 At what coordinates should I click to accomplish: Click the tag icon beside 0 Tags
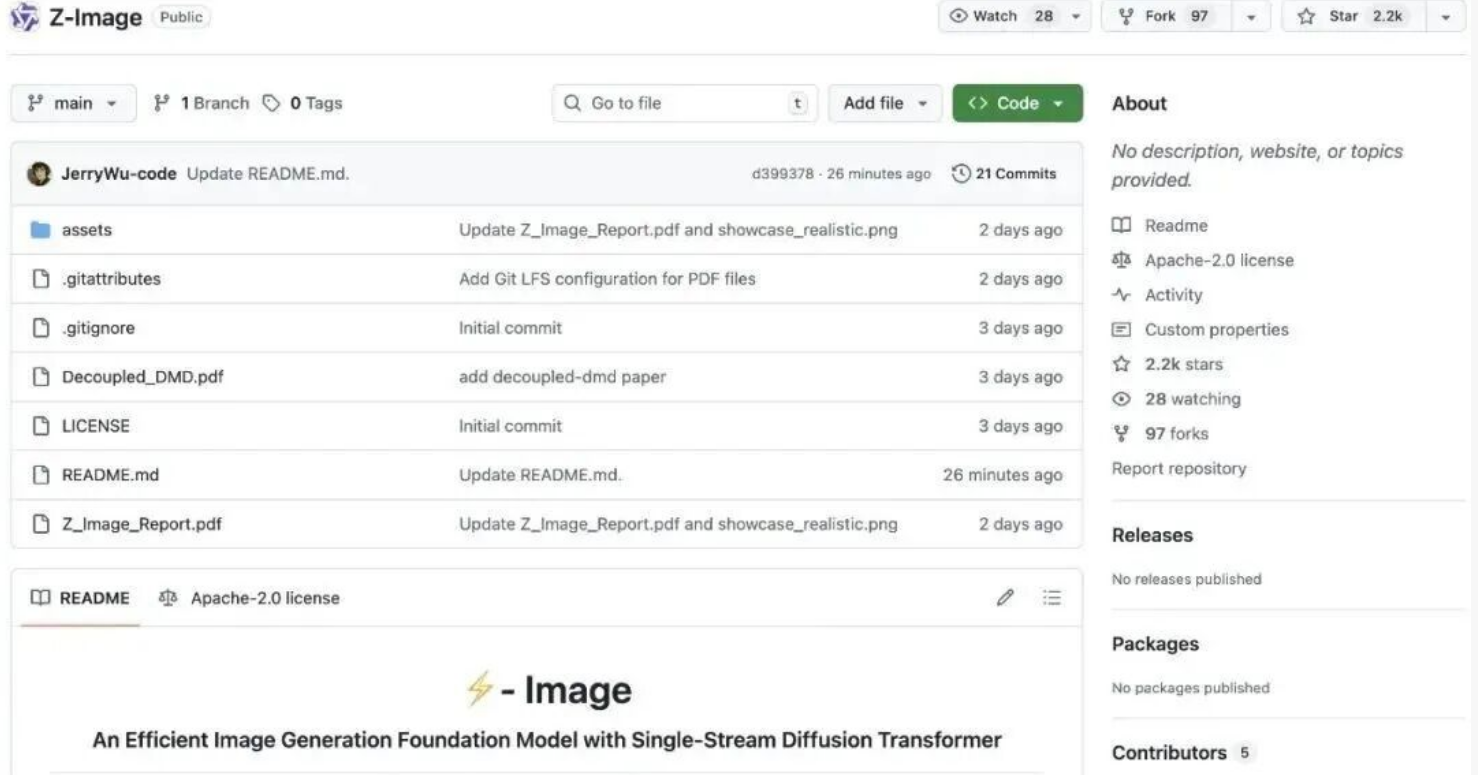[271, 103]
